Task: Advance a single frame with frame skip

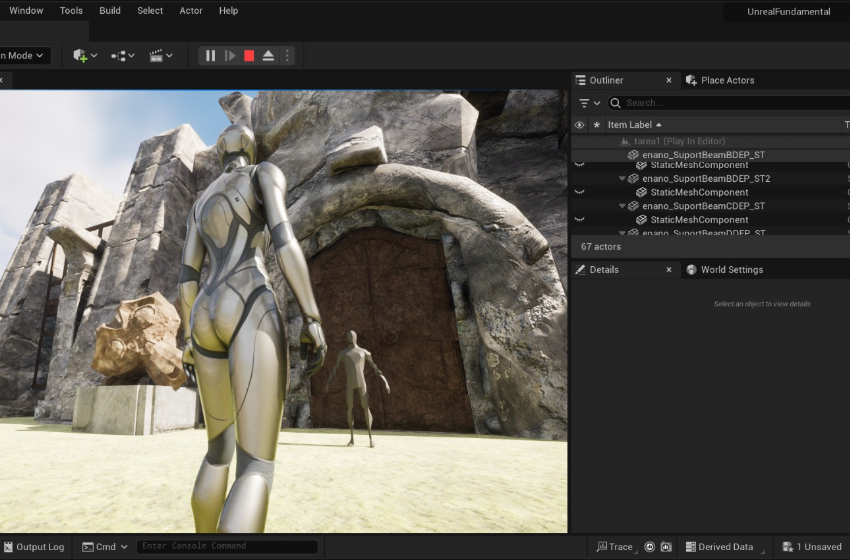Action: pyautogui.click(x=230, y=55)
